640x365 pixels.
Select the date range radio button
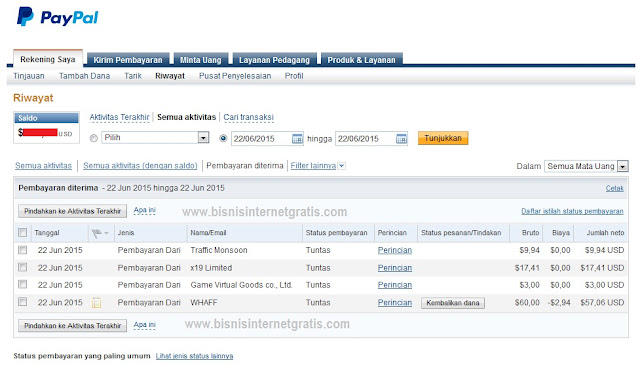point(223,138)
